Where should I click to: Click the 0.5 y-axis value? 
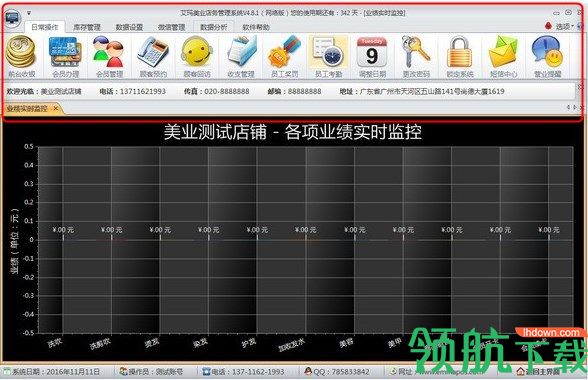(29, 147)
